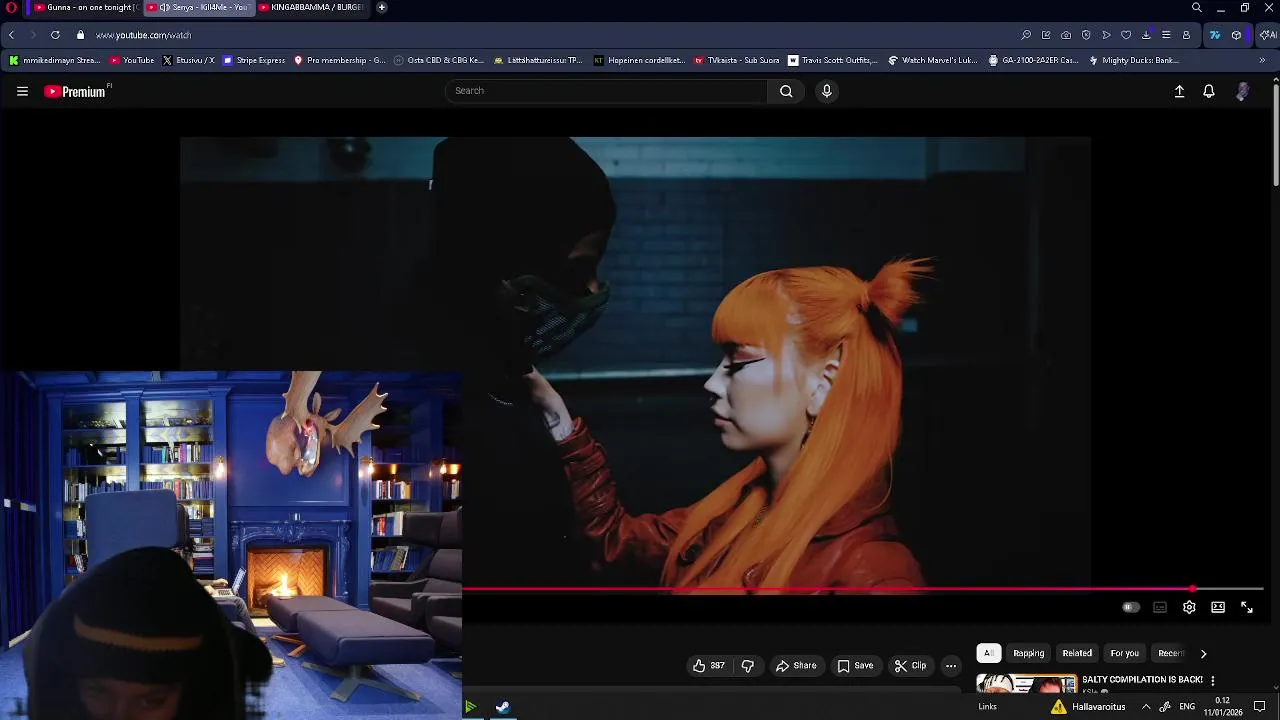Open the downloads icon
The height and width of the screenshot is (720, 1280).
[1146, 35]
